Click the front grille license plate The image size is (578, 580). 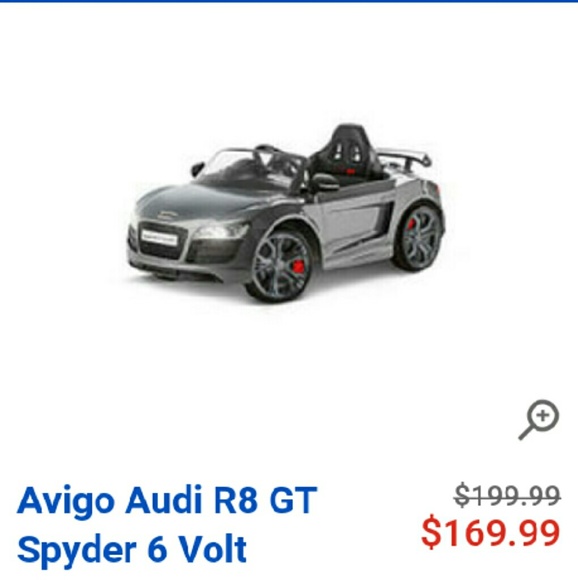click(x=159, y=237)
